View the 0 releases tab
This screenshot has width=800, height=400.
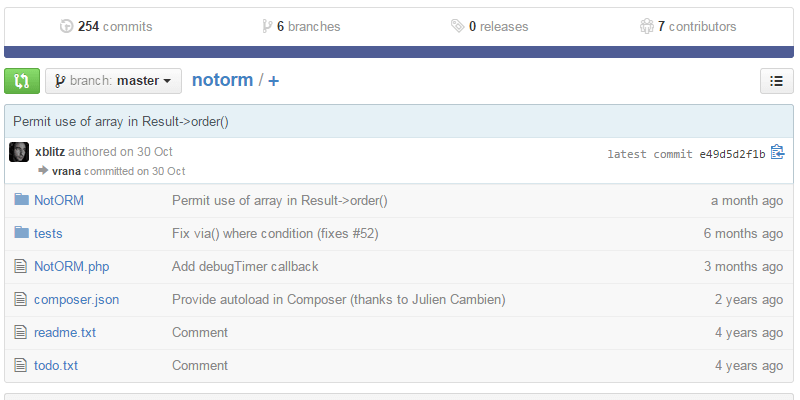pyautogui.click(x=489, y=27)
